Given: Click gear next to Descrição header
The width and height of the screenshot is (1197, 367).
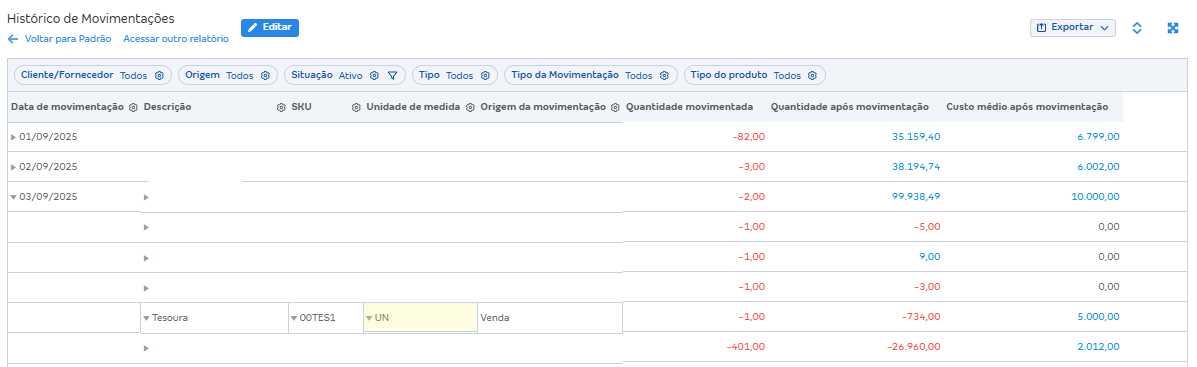Looking at the screenshot, I should point(281,108).
